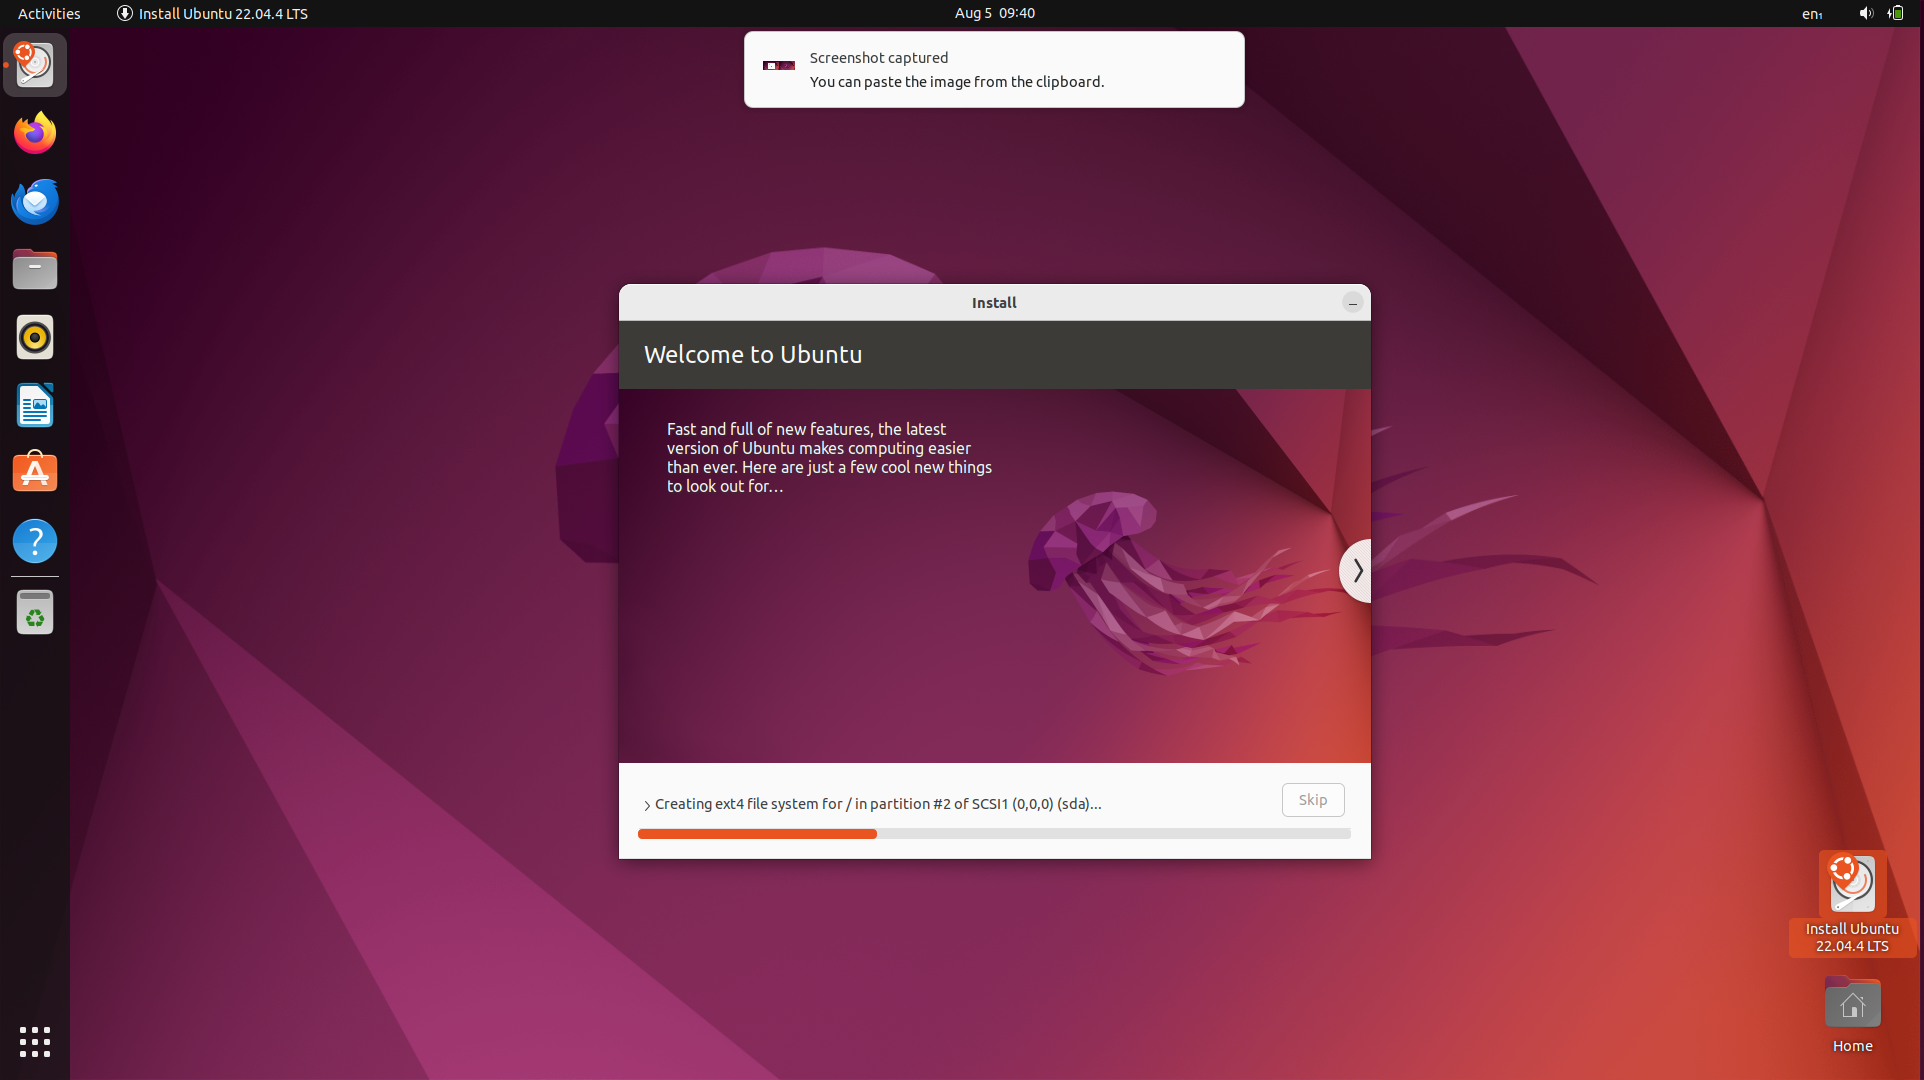
Task: Open Ubuntu Software store
Action: point(35,473)
